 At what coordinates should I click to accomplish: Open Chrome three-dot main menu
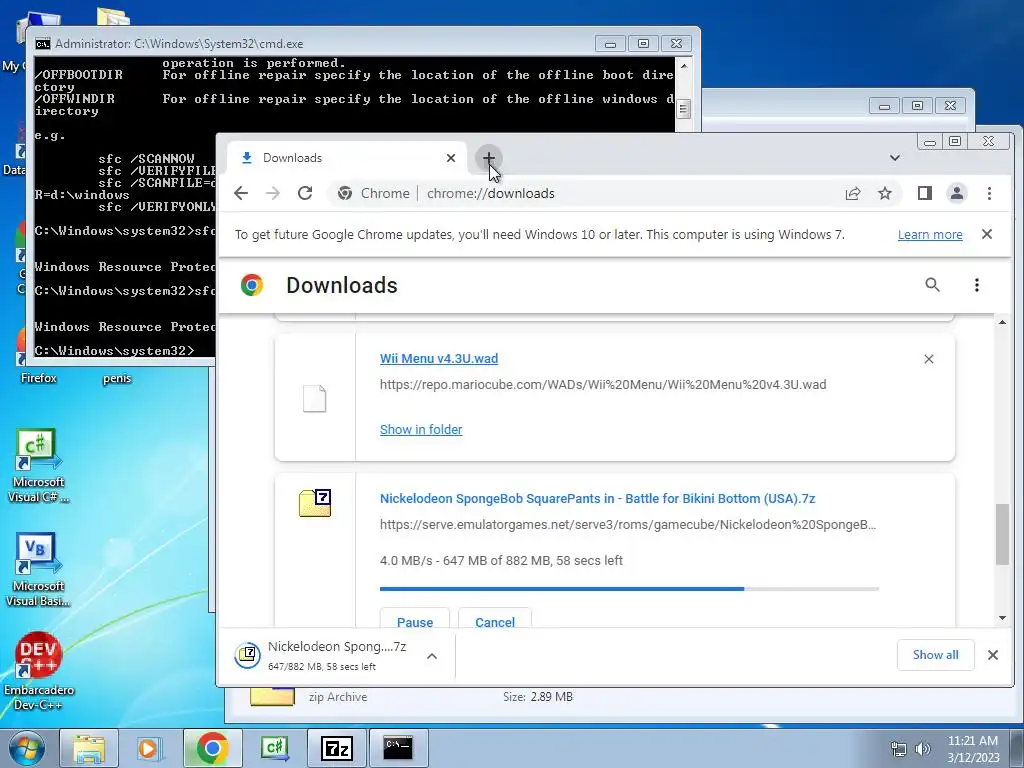click(x=989, y=193)
